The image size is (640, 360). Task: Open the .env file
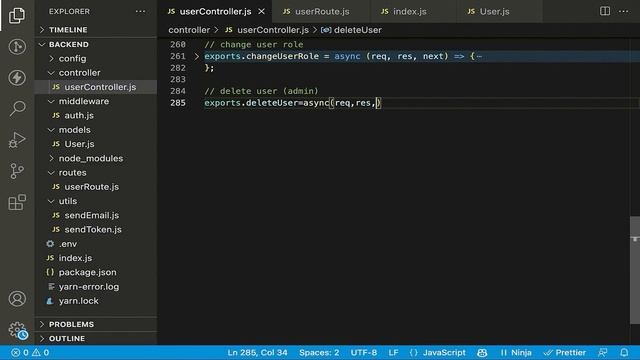click(96, 244)
